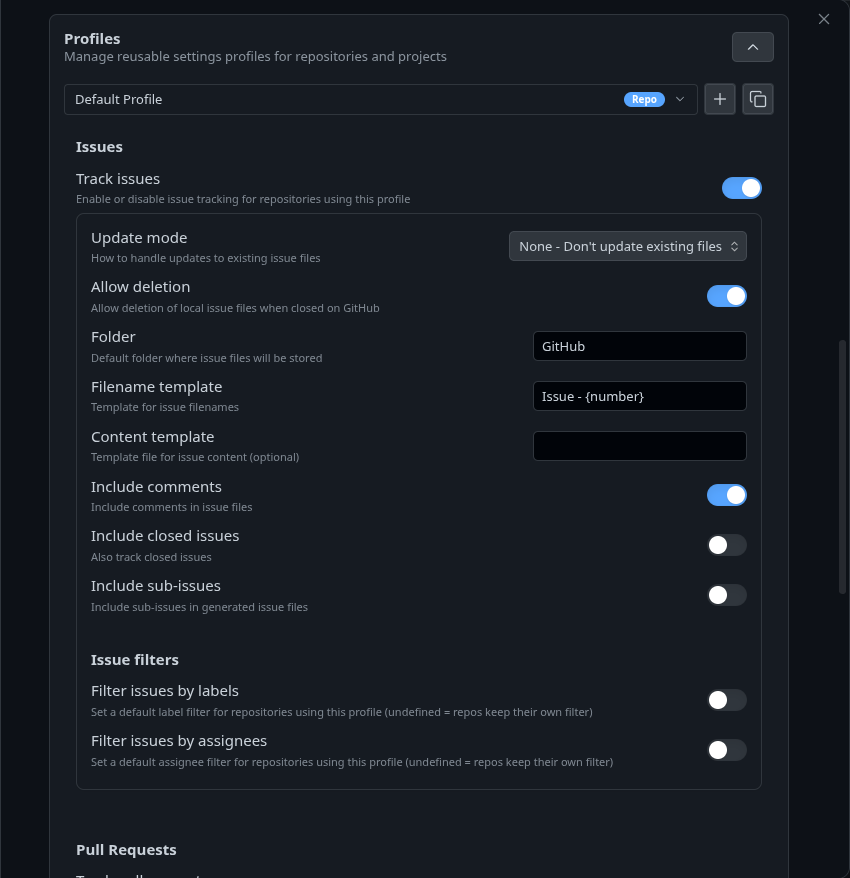This screenshot has height=878, width=850.
Task: Toggle Include comments off
Action: click(726, 495)
